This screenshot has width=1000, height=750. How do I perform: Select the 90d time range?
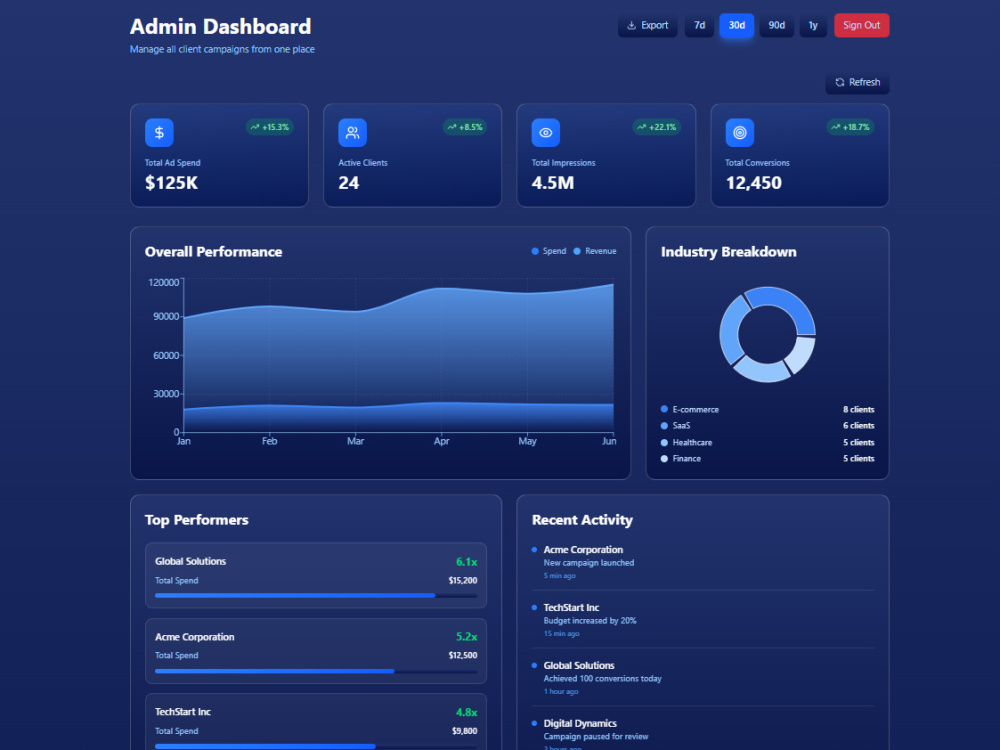[776, 26]
